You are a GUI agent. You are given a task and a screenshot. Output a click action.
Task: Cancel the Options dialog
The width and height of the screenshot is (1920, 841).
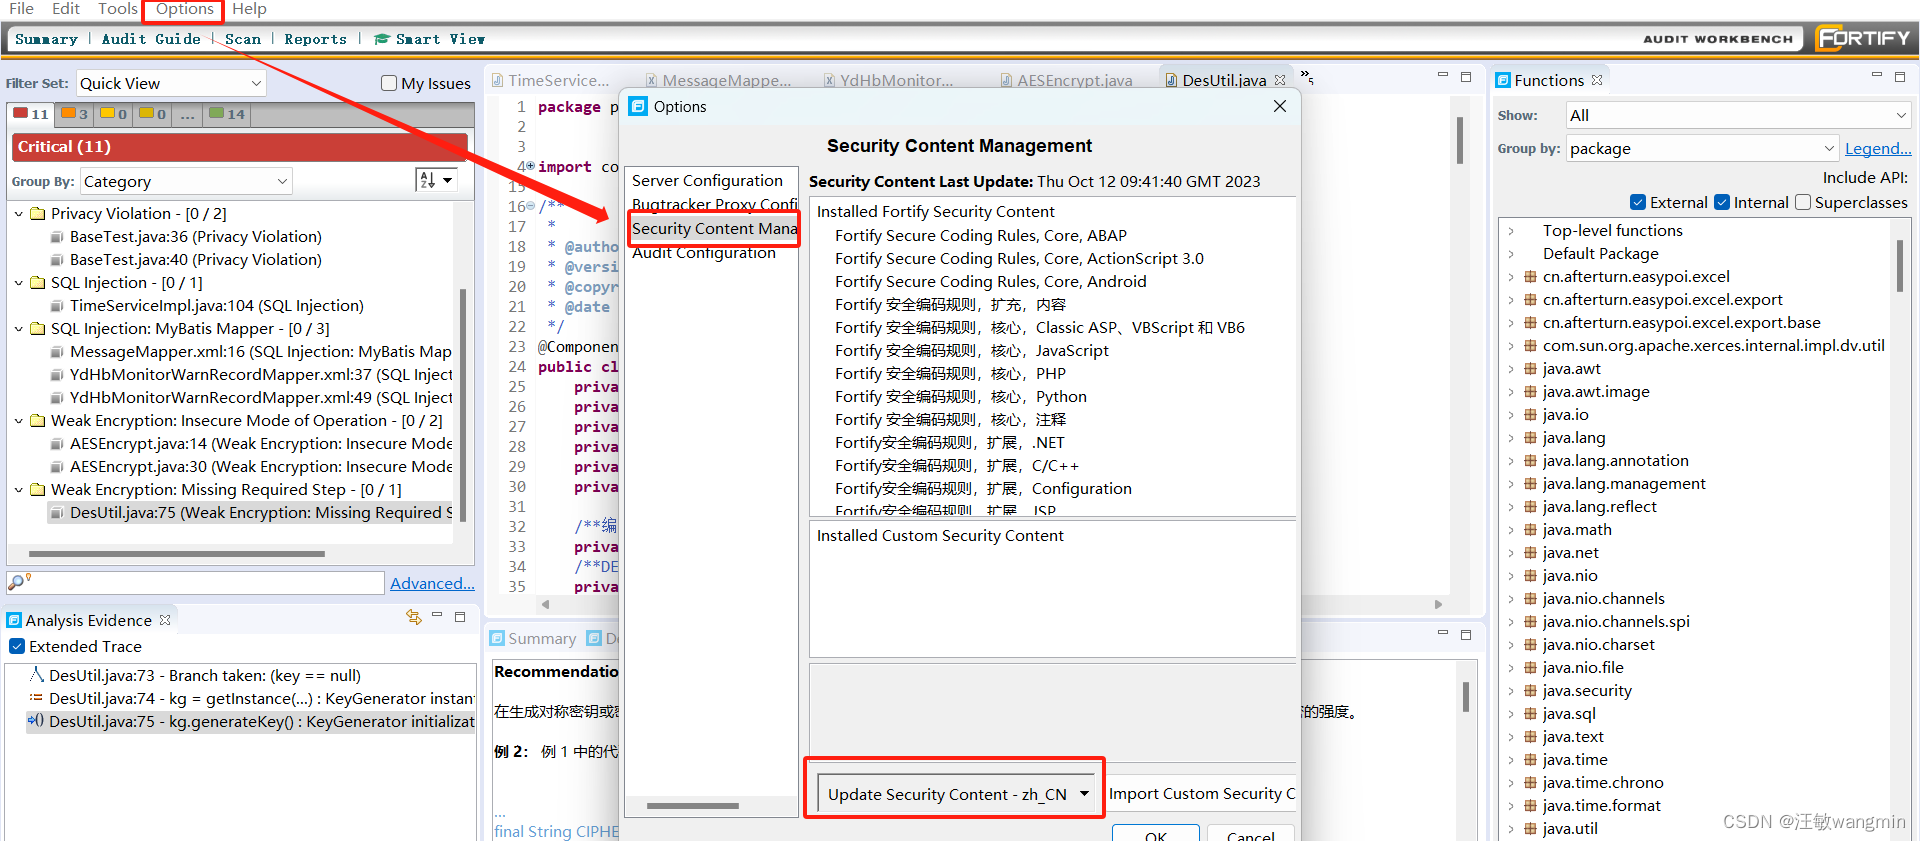[x=1250, y=833]
